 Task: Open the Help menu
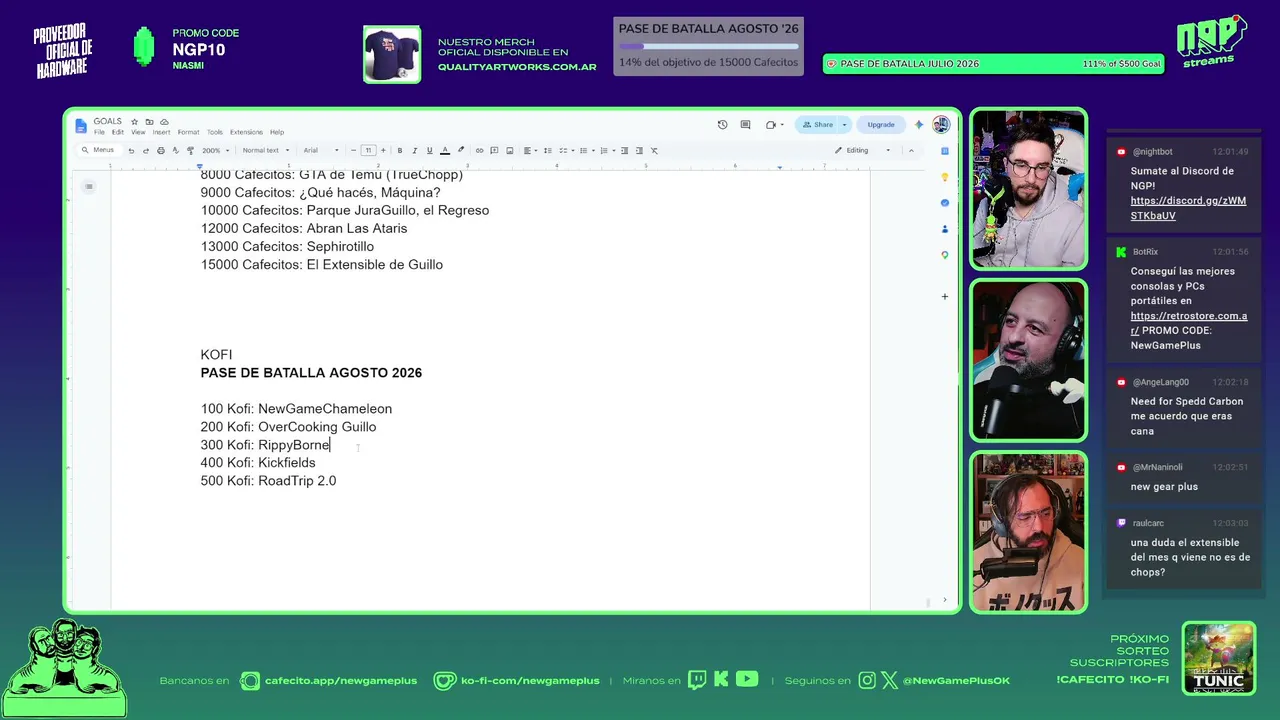(x=277, y=132)
